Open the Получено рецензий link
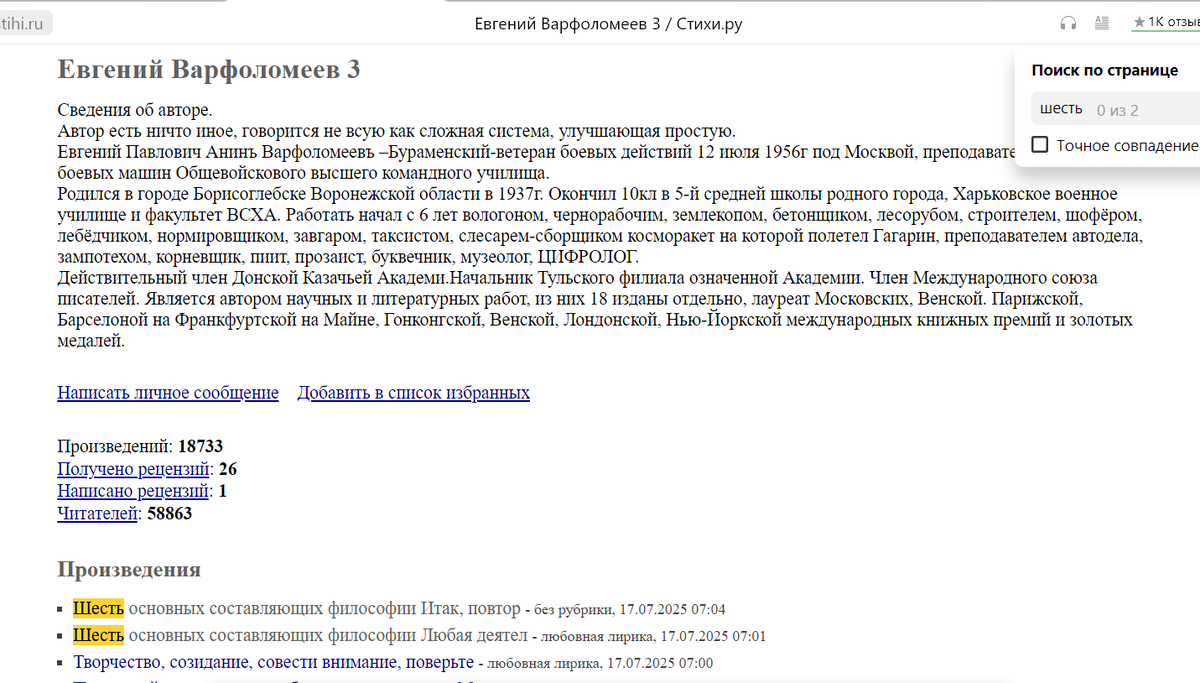Screen dimensions: 1200x683 click(x=134, y=469)
